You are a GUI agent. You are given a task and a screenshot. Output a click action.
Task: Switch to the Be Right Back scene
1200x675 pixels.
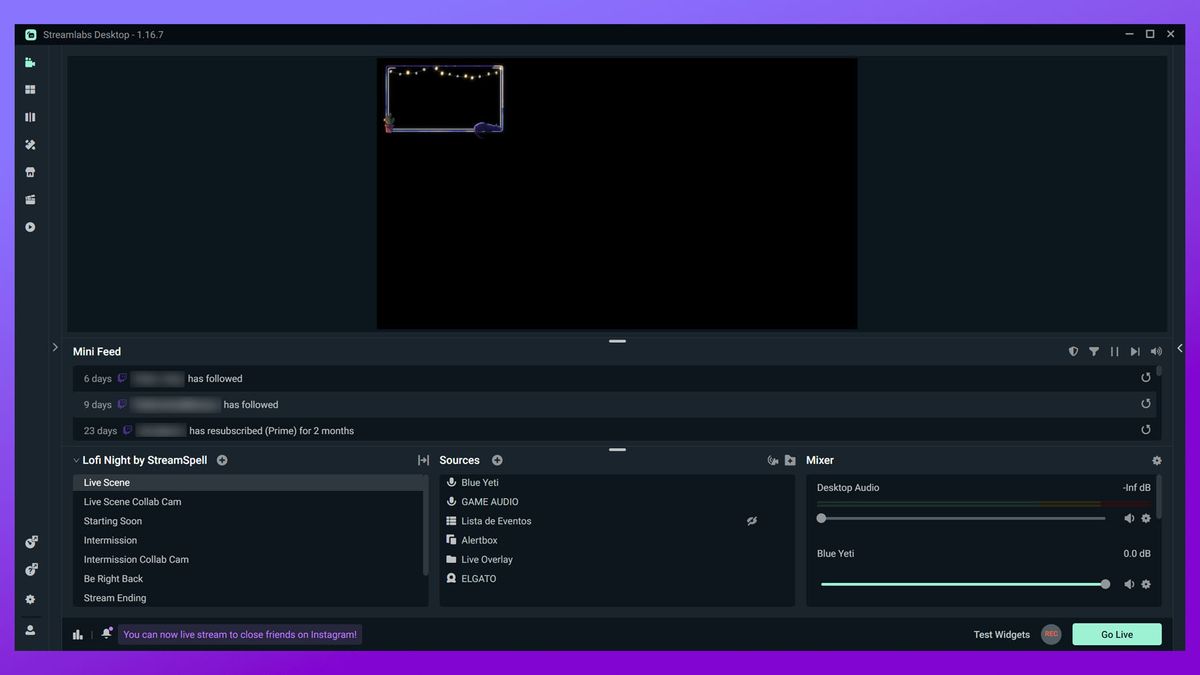113,578
